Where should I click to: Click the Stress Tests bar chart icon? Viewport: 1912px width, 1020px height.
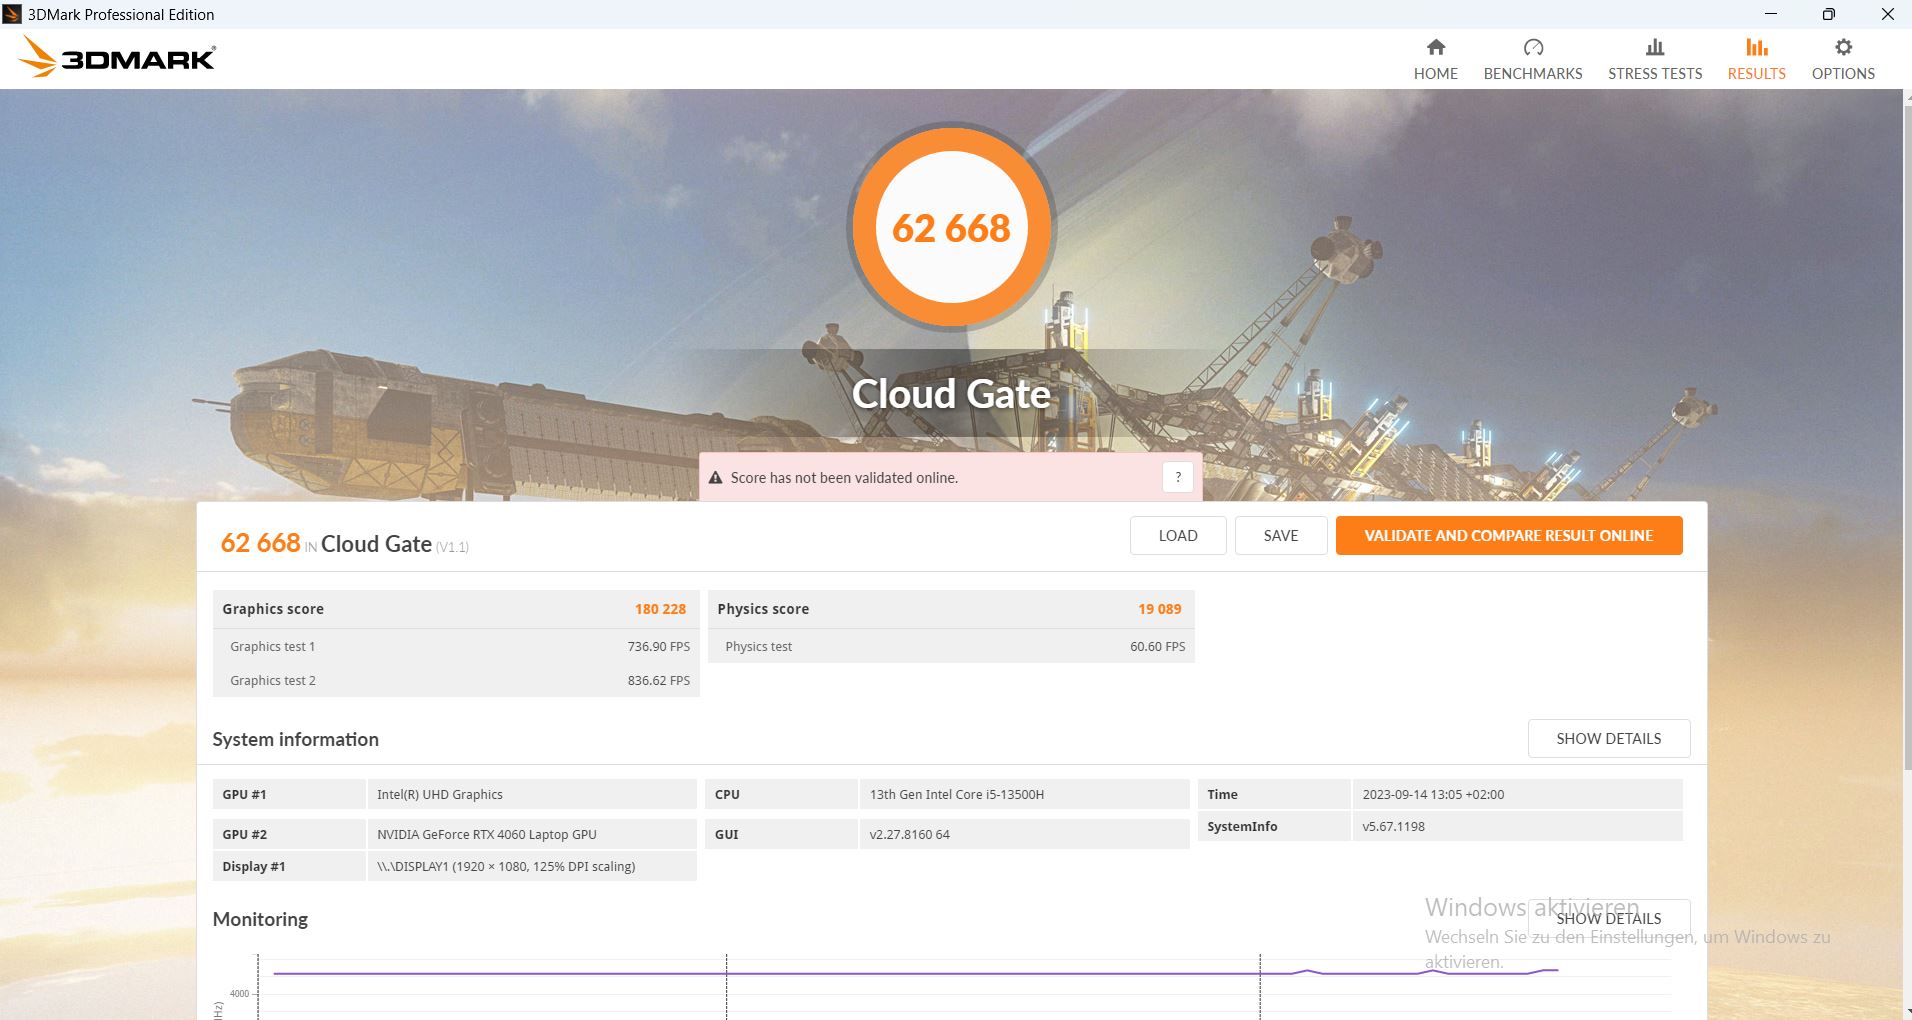[1654, 47]
